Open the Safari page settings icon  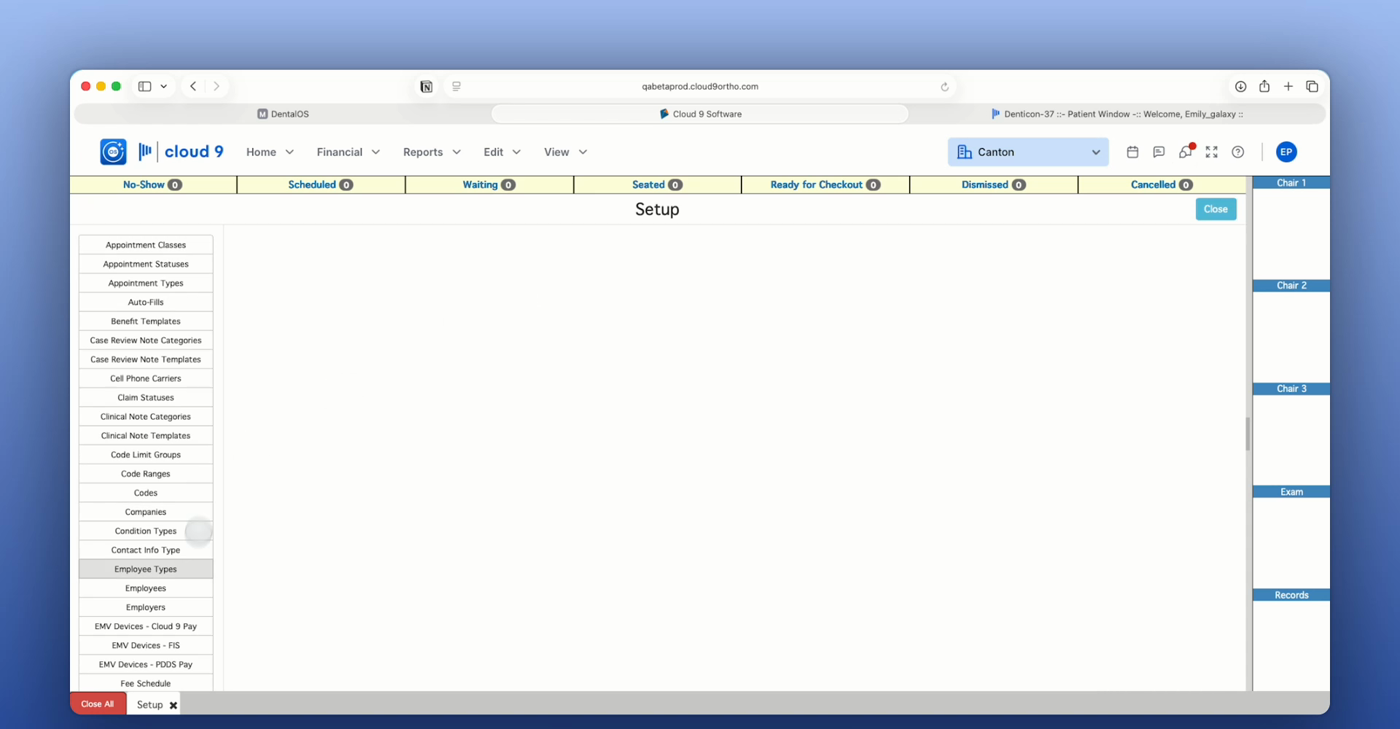point(456,87)
